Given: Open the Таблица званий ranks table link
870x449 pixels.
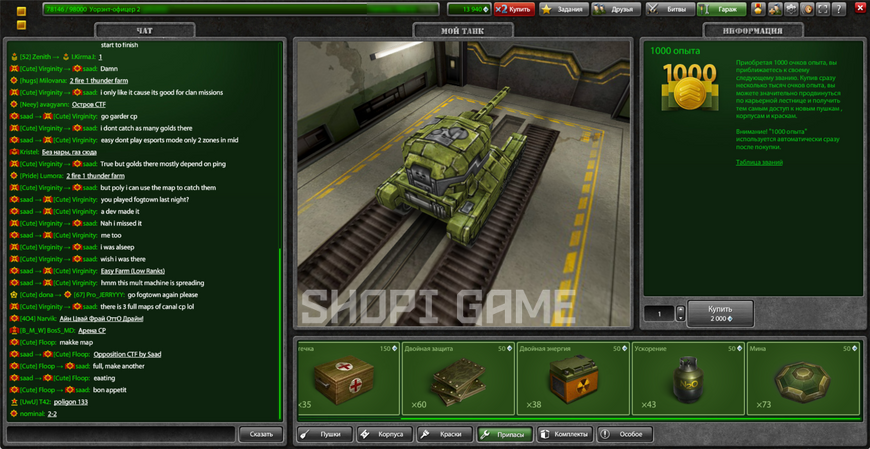Looking at the screenshot, I should click(x=759, y=163).
